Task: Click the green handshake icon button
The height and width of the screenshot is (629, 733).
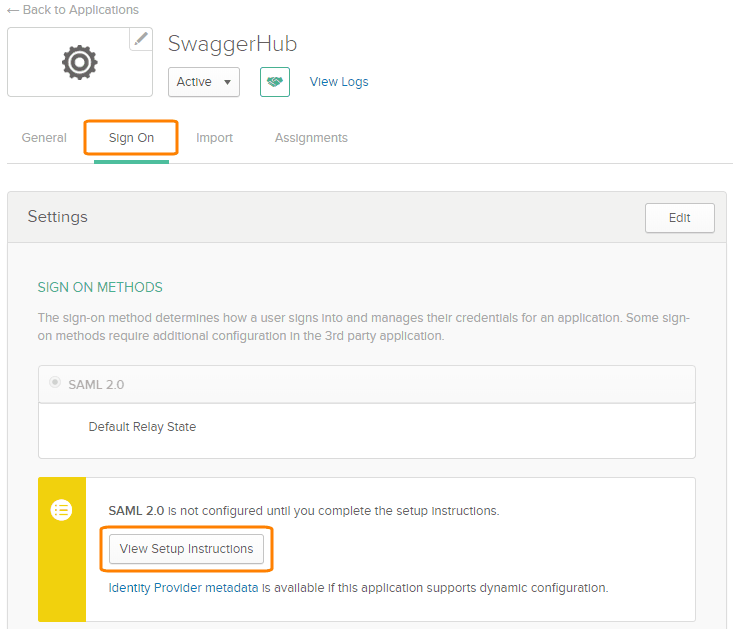Action: (275, 82)
